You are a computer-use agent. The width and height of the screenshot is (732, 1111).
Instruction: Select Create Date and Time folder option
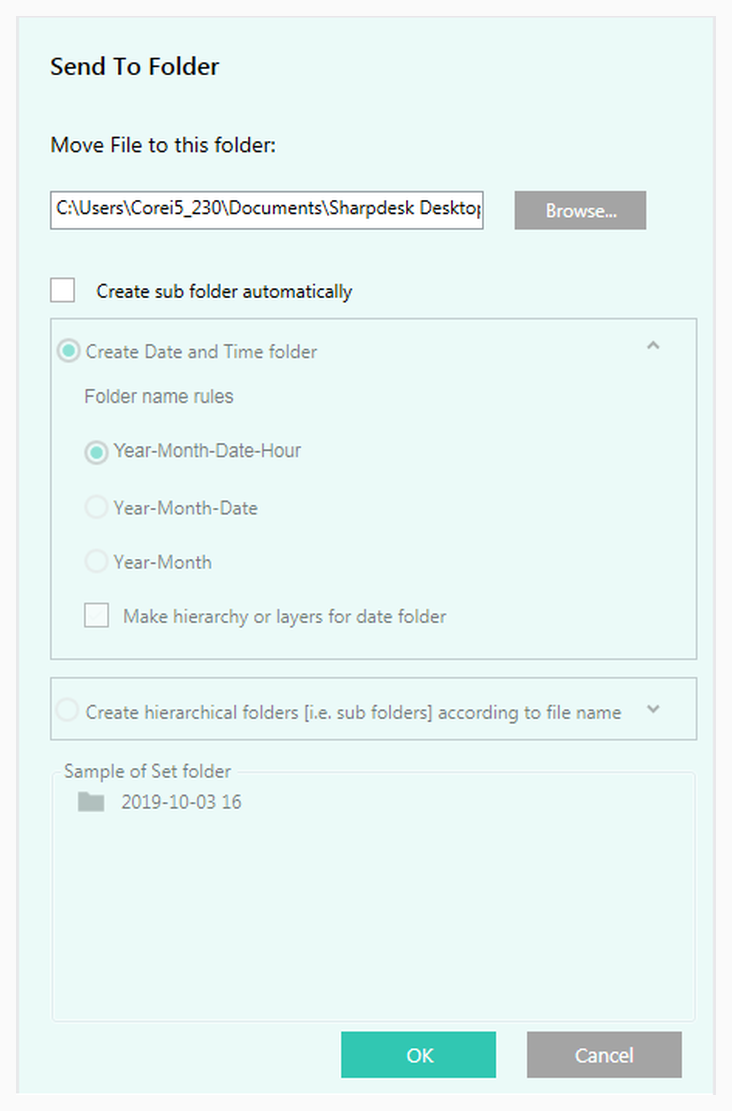tap(68, 351)
